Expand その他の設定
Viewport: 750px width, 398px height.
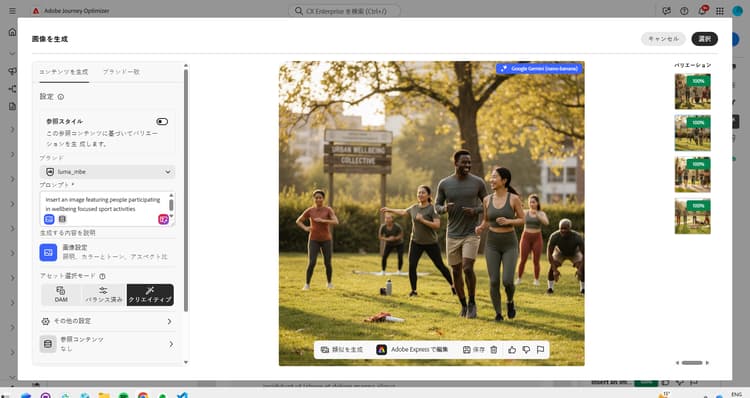[108, 321]
